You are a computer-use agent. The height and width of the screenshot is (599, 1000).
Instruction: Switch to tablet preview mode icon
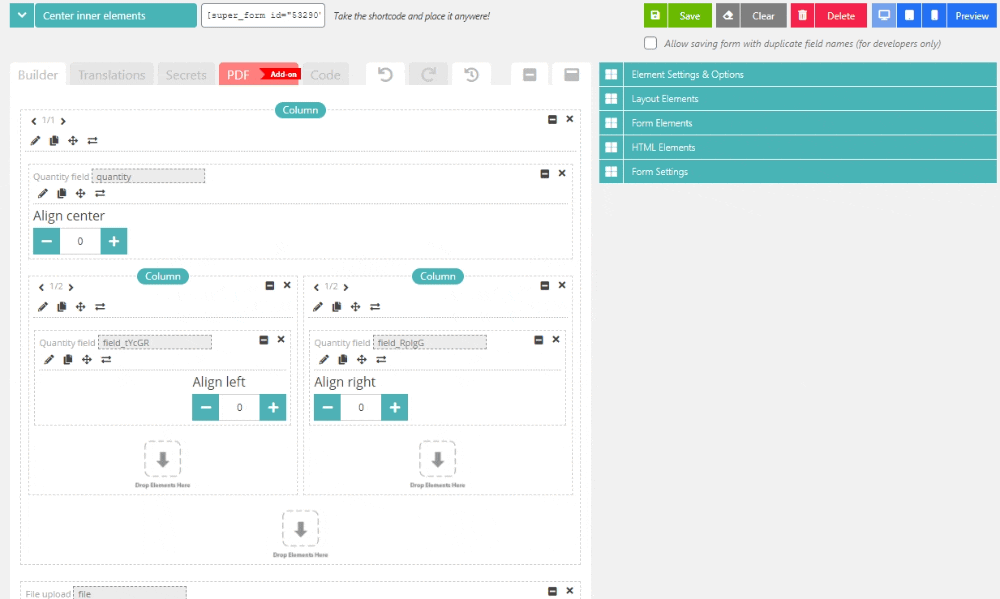pos(909,15)
